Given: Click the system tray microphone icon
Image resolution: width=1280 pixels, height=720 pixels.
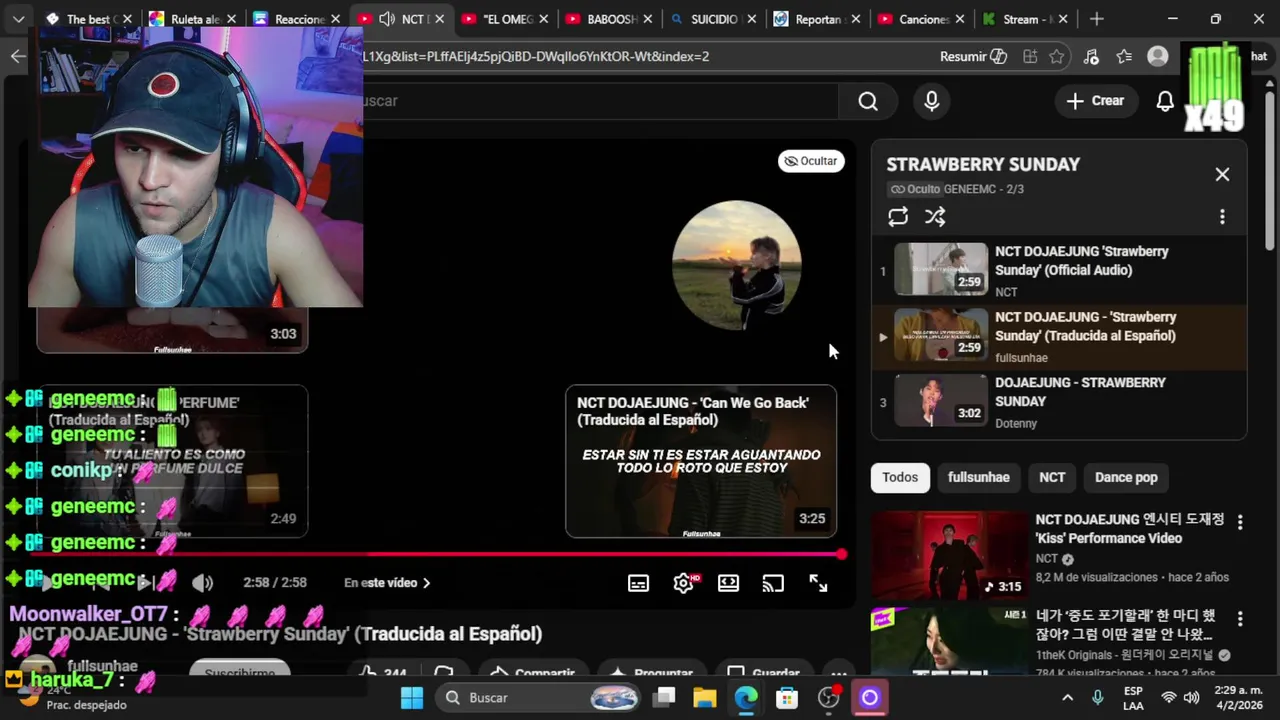Looking at the screenshot, I should point(1098,698).
